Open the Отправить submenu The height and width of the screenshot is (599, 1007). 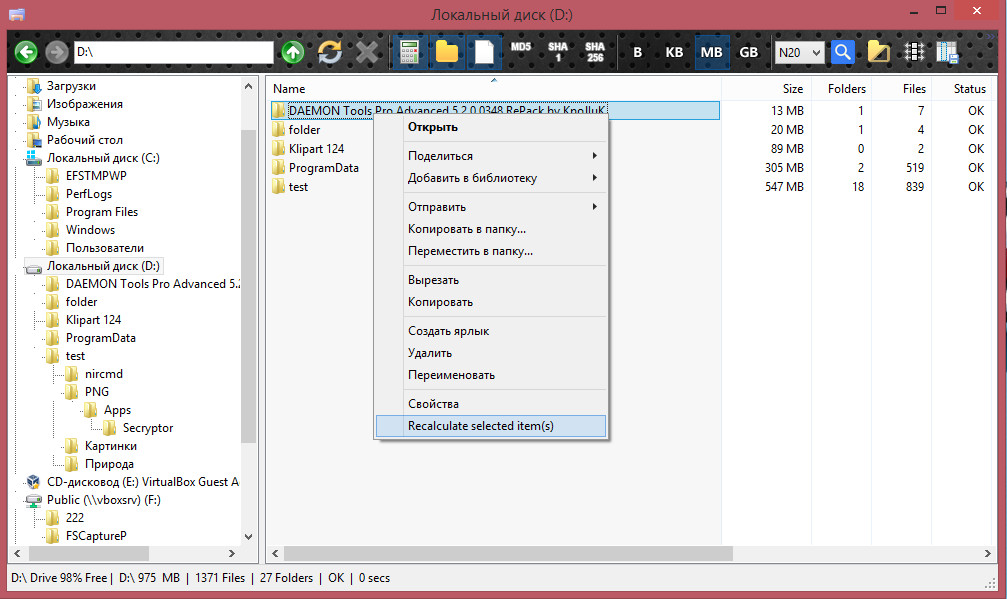click(491, 207)
